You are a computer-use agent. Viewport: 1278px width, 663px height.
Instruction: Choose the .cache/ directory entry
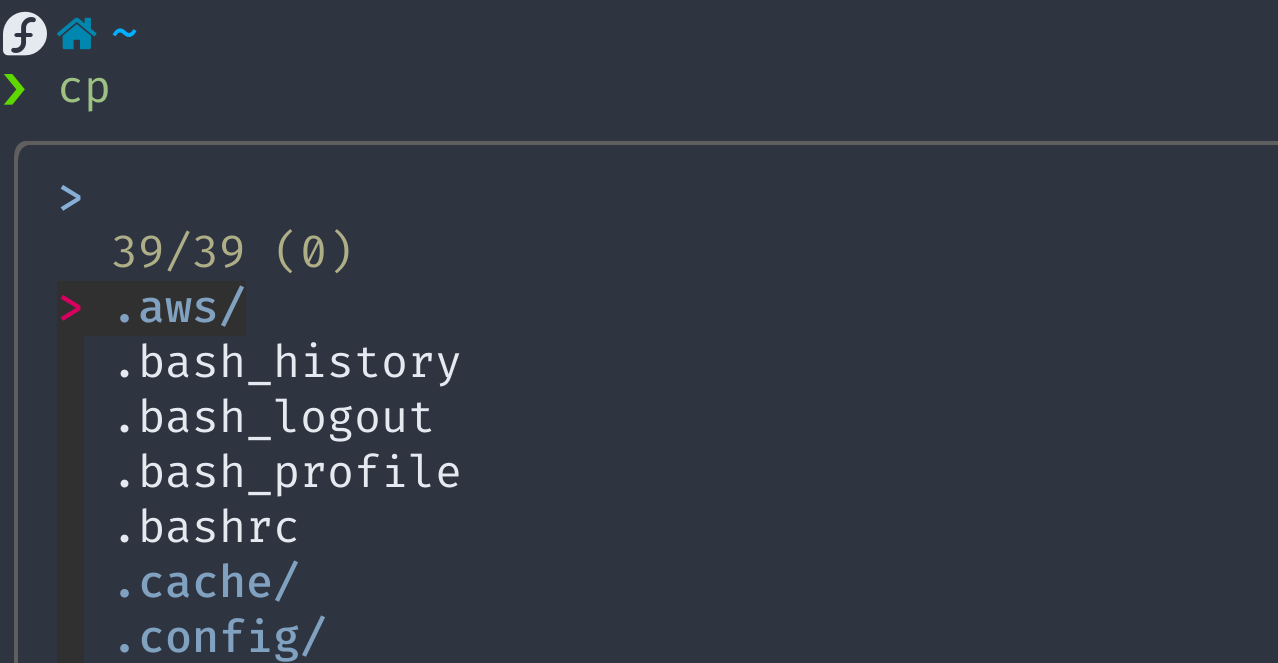tap(206, 582)
